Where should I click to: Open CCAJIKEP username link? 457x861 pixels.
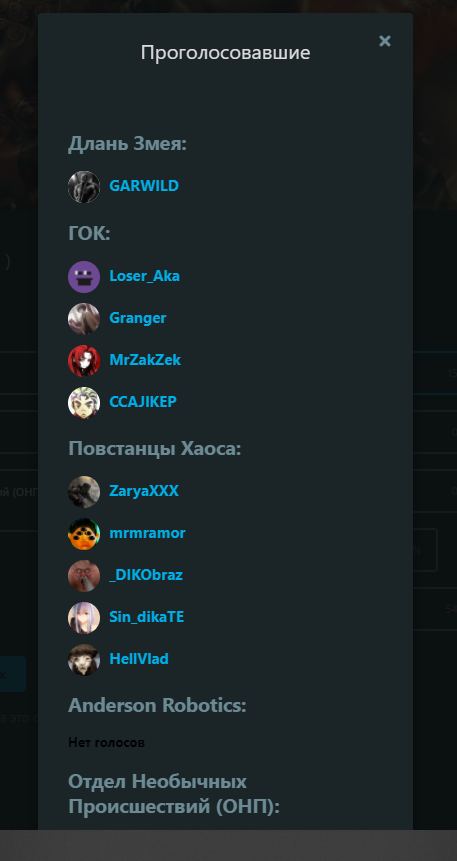point(143,402)
